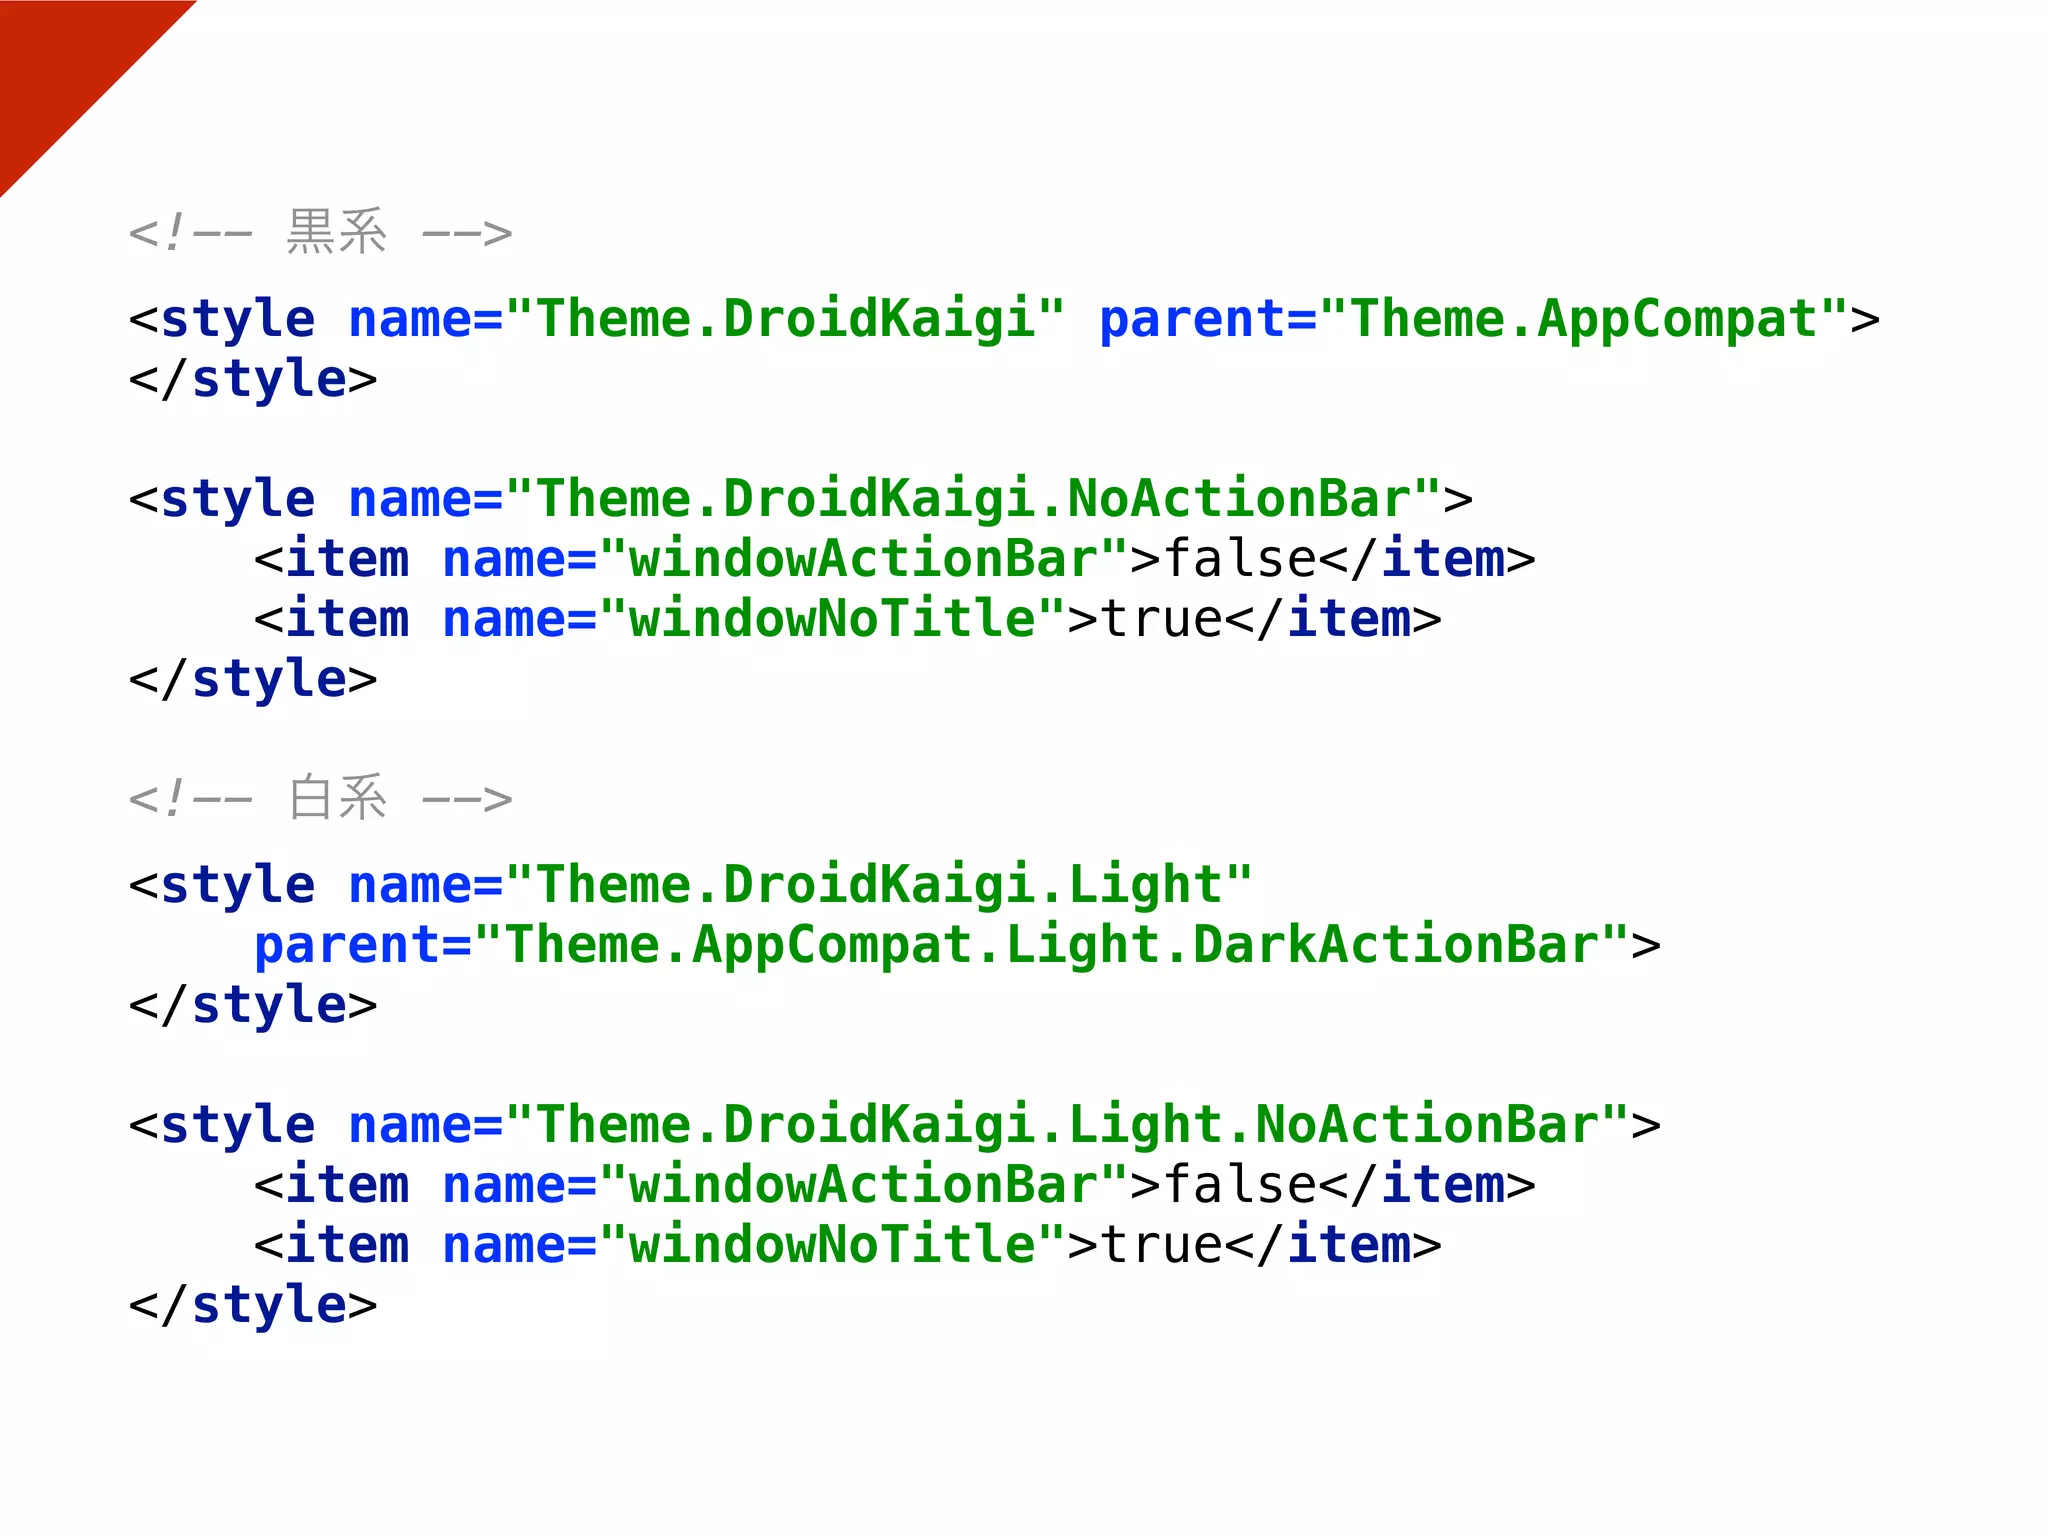Click the "黒系" comment line
Viewport: 2048px width, 1536px height.
coord(320,232)
